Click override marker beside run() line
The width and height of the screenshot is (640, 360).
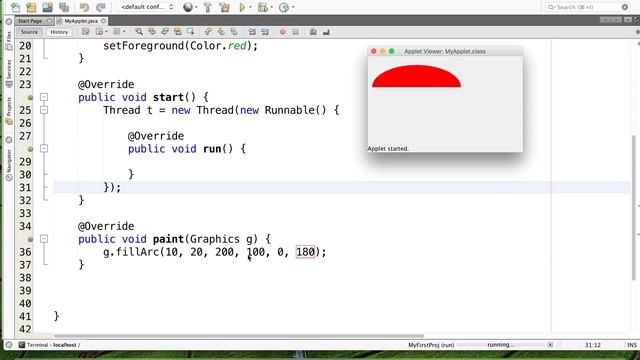click(30, 149)
